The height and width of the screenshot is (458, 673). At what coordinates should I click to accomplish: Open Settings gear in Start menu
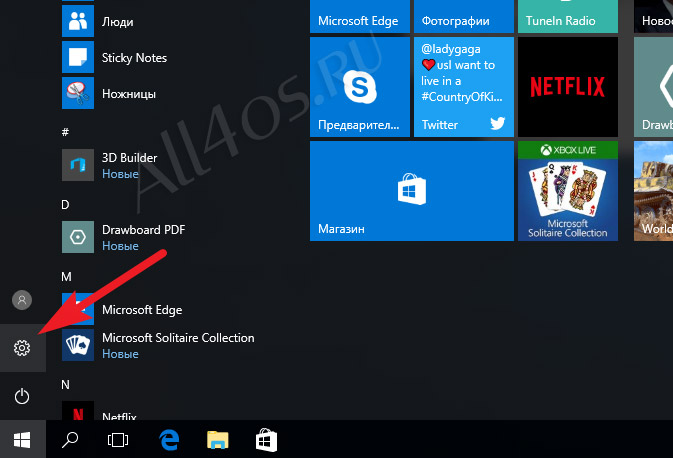click(22, 348)
